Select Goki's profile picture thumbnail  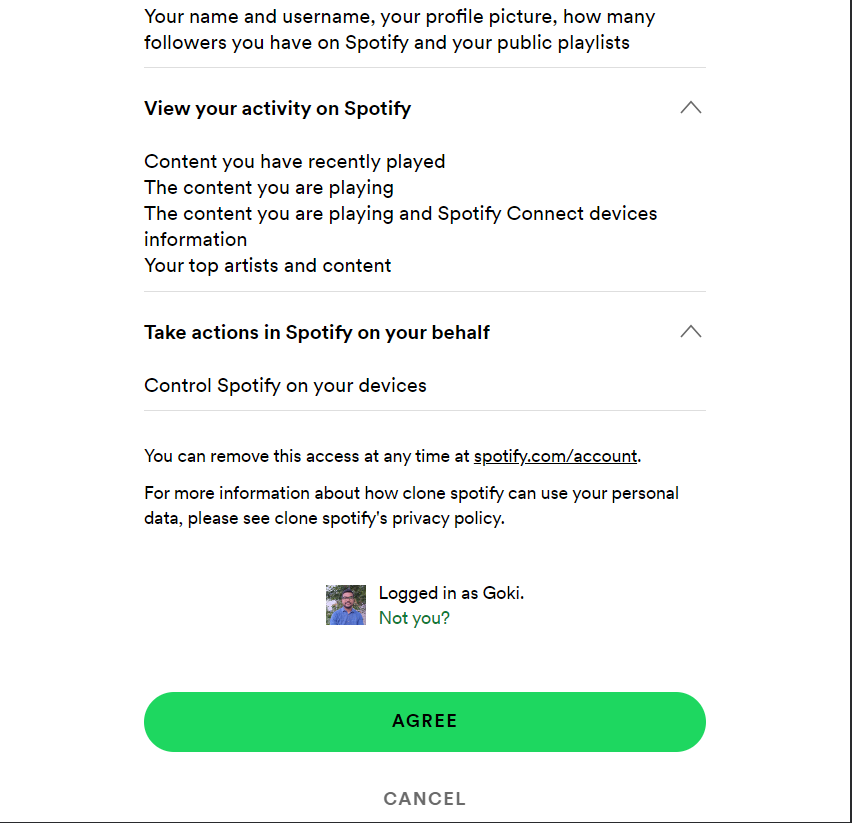click(x=346, y=605)
